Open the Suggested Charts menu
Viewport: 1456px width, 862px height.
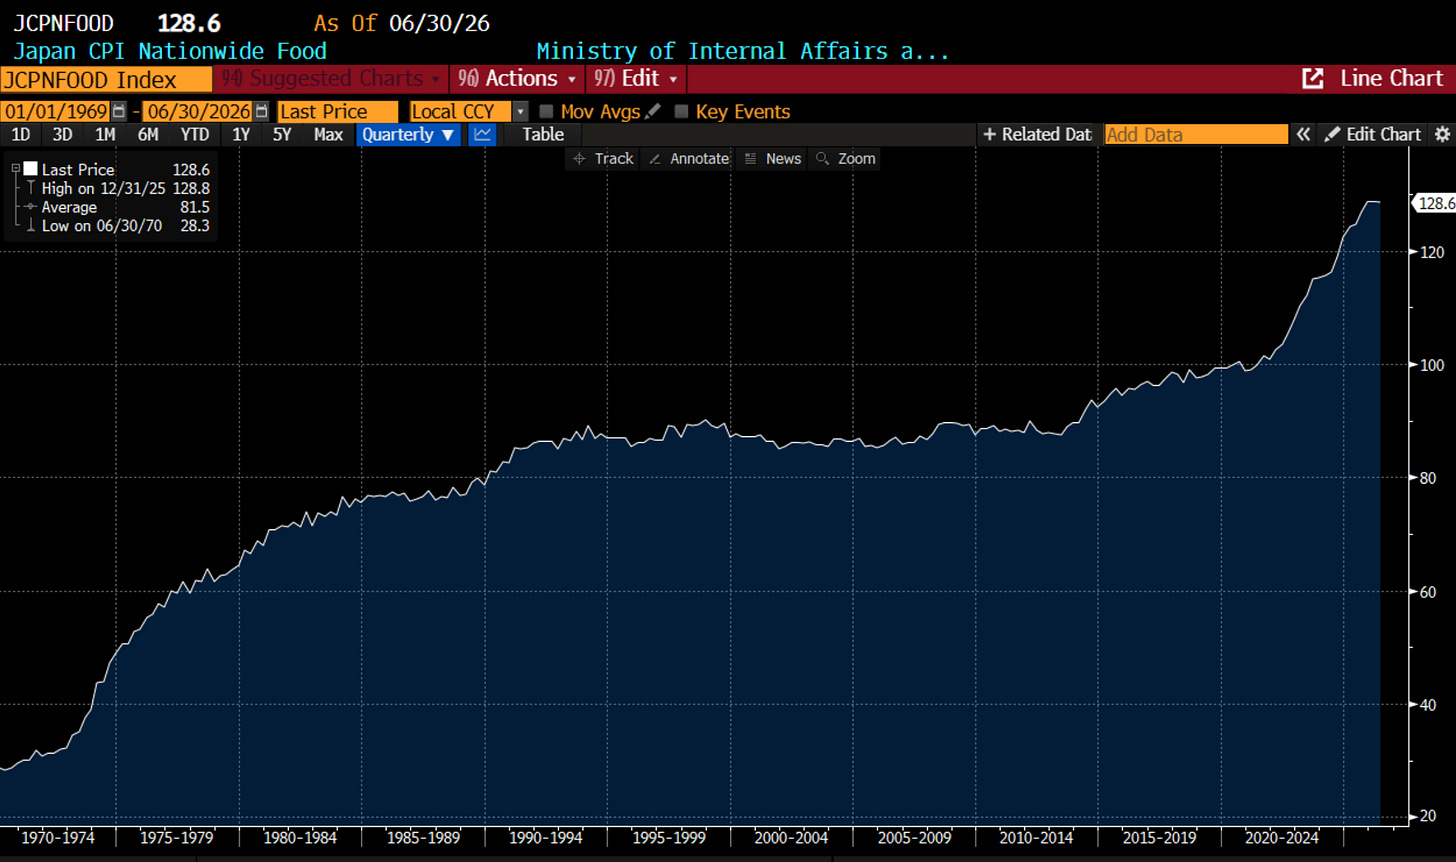pos(332,79)
